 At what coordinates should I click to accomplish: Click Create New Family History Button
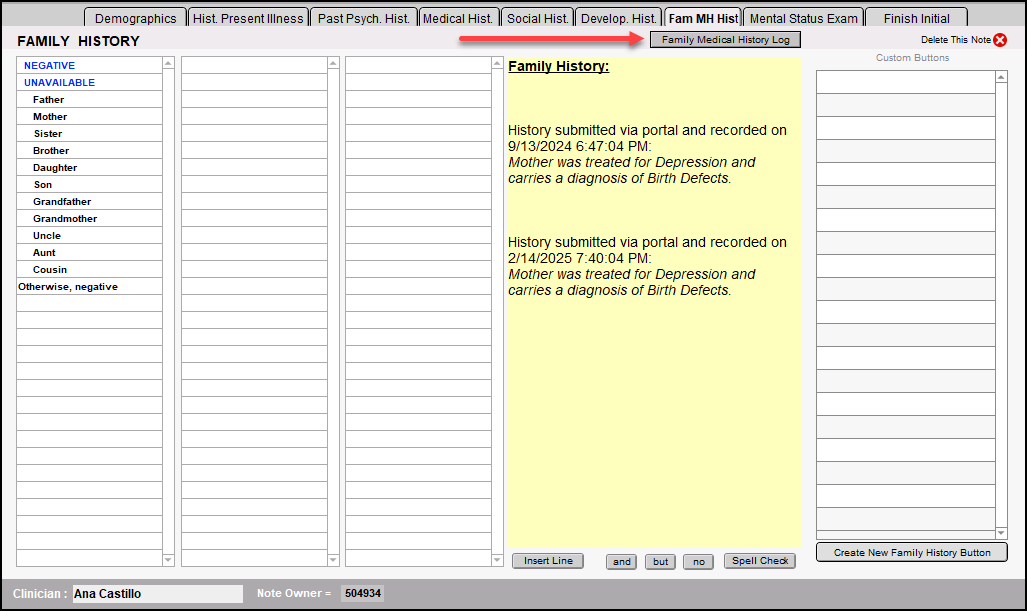tap(911, 552)
